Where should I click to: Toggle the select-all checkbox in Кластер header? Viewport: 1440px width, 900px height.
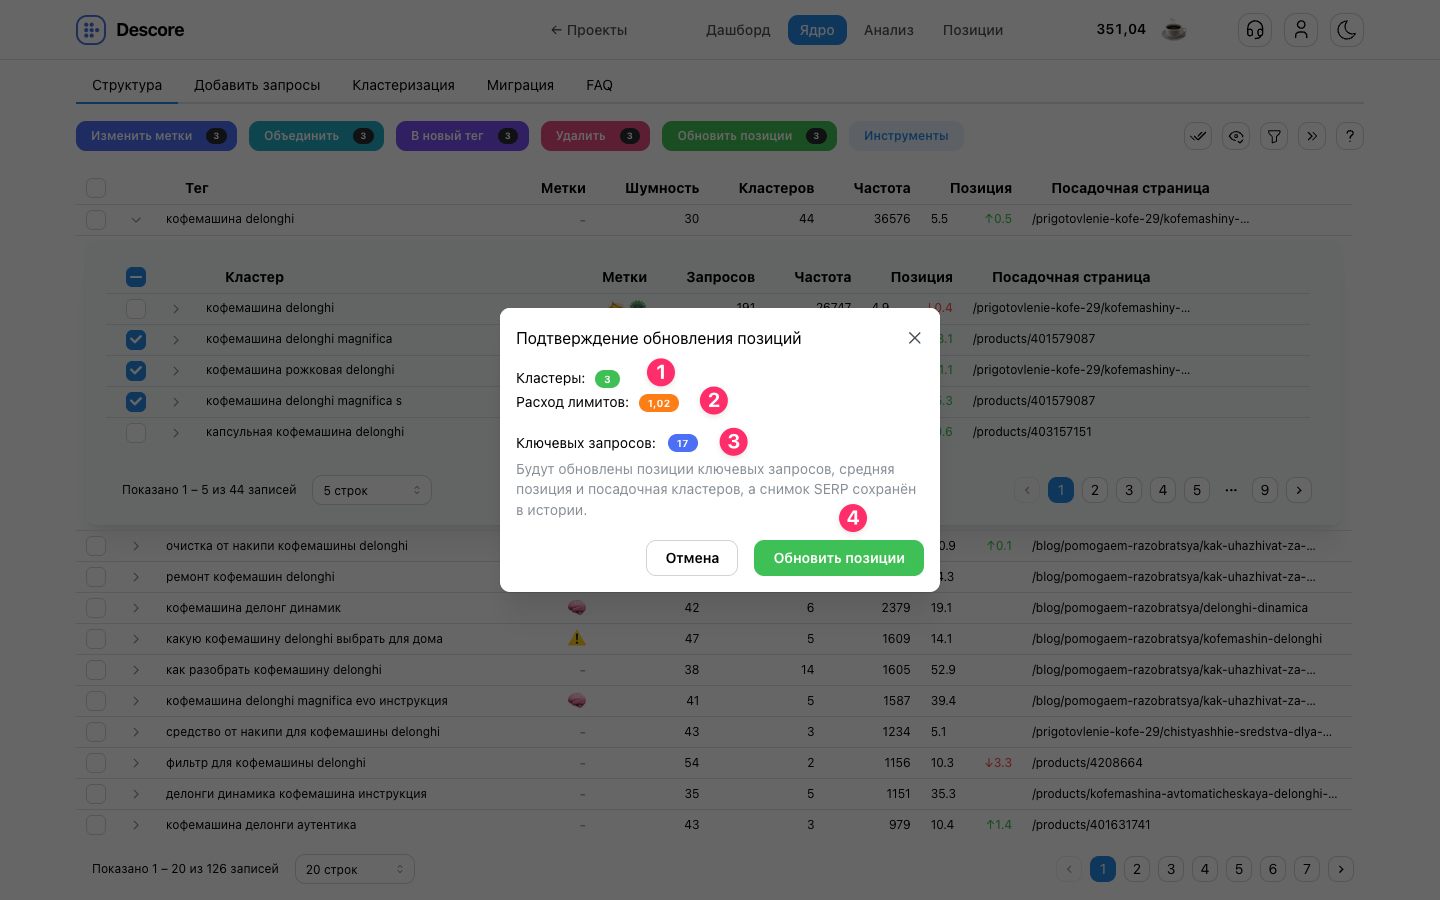point(136,277)
